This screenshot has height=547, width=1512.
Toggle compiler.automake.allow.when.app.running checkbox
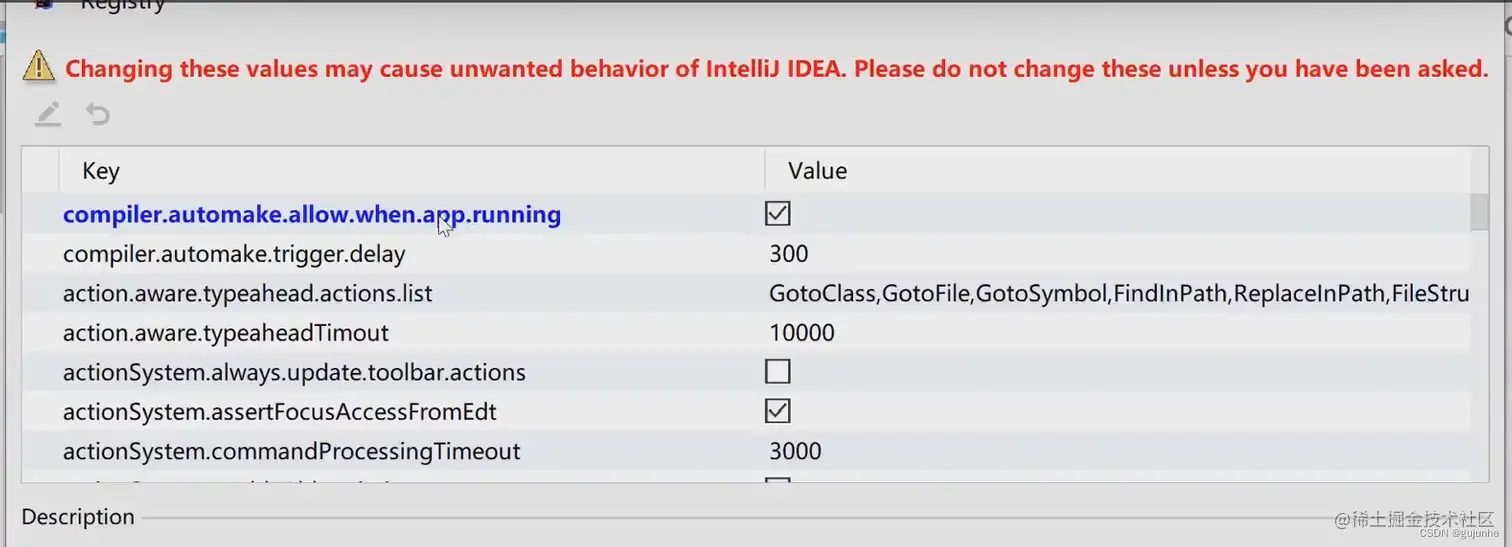pyautogui.click(x=777, y=213)
